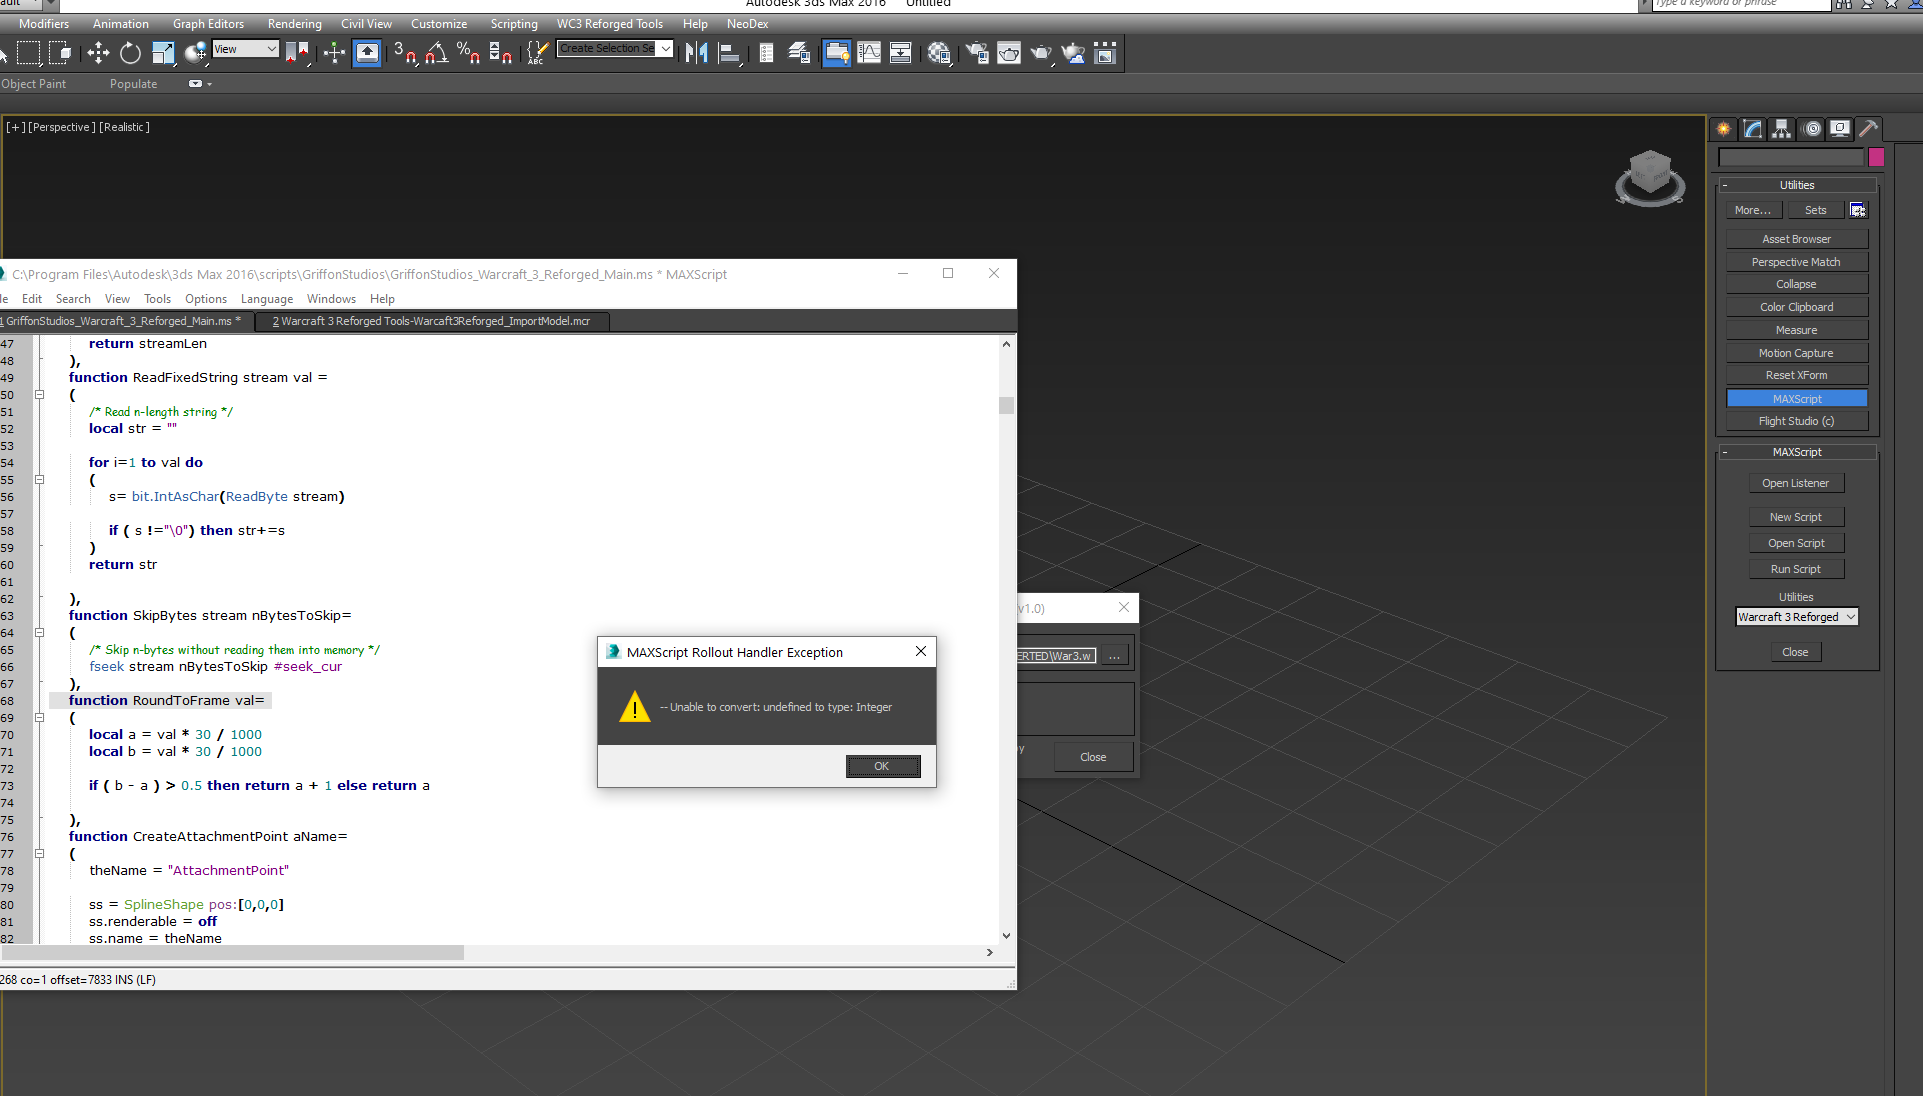
Task: Open the WC3 Reforged Tools menu
Action: [610, 24]
